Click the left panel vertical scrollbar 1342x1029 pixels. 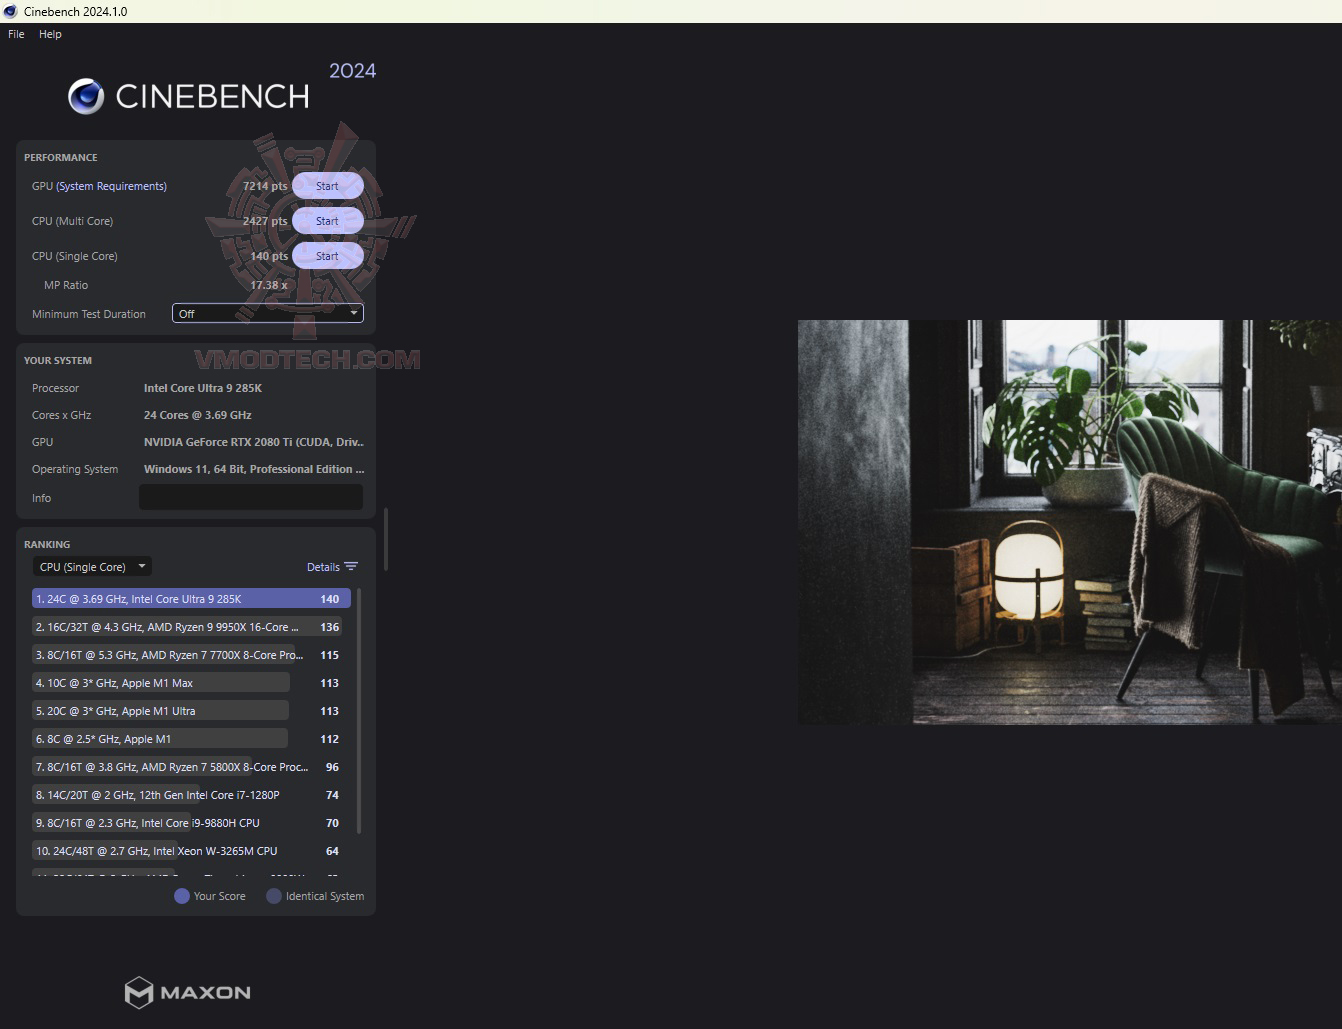pyautogui.click(x=386, y=540)
